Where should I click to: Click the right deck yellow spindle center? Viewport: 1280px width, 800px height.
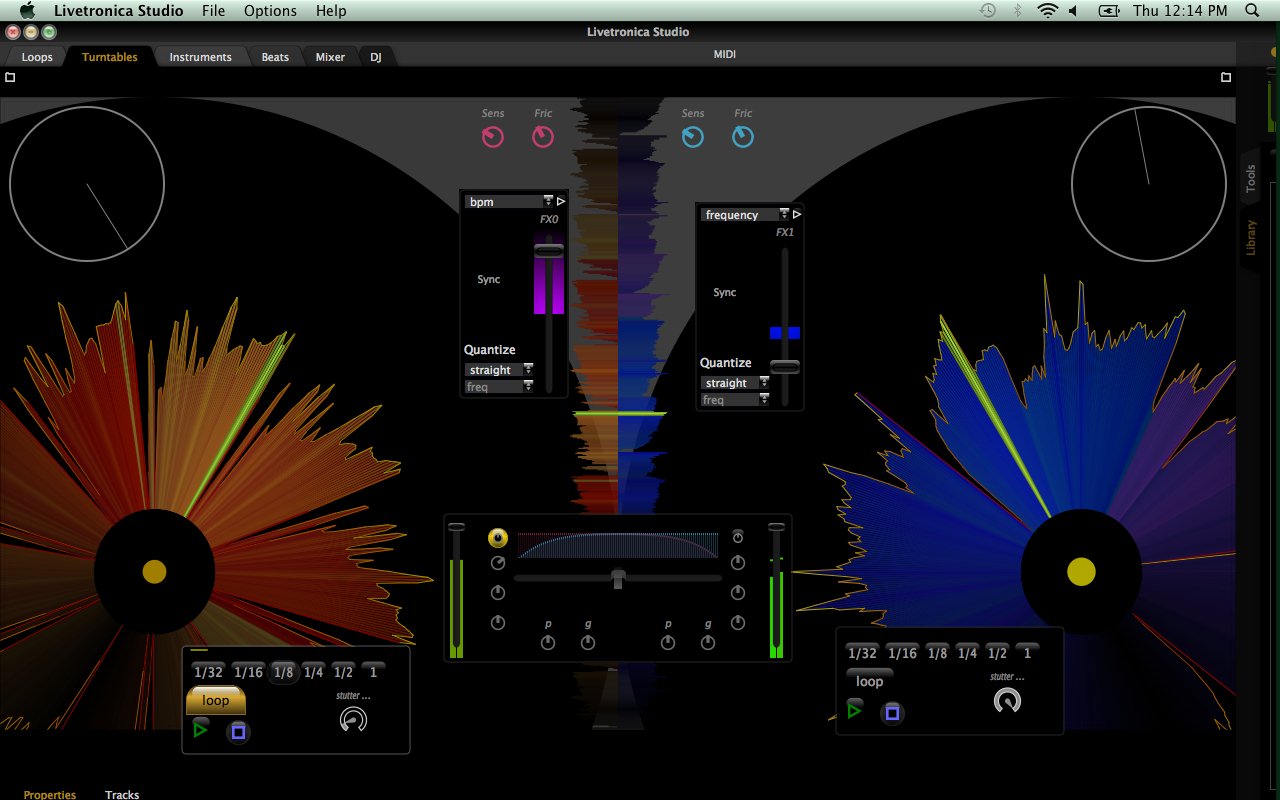tap(1081, 571)
